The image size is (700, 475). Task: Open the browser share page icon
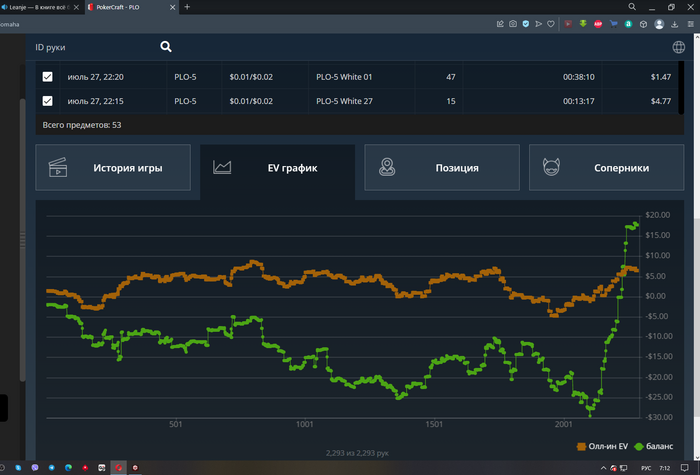click(500, 24)
